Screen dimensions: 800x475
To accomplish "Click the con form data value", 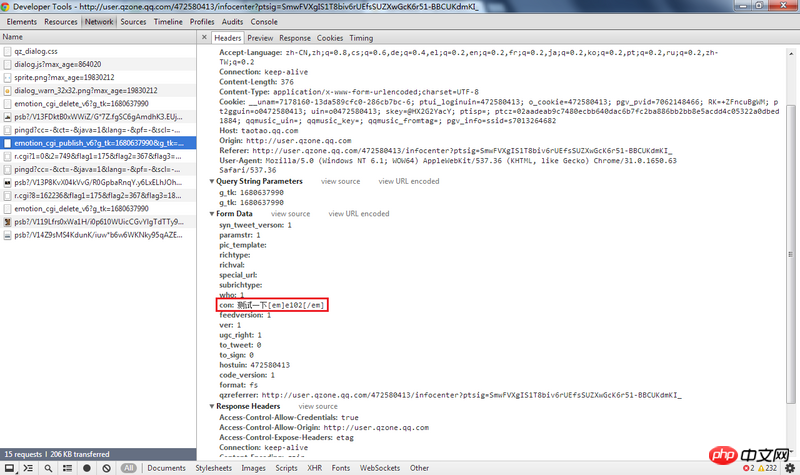I will point(281,305).
